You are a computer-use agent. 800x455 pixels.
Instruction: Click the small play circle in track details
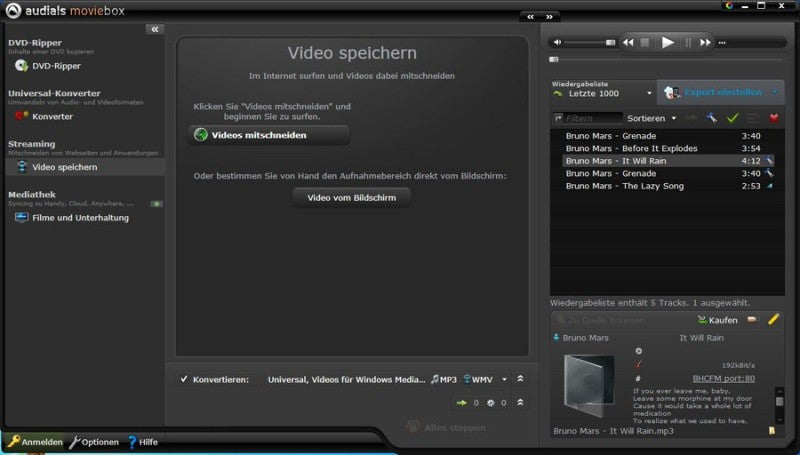[x=638, y=351]
